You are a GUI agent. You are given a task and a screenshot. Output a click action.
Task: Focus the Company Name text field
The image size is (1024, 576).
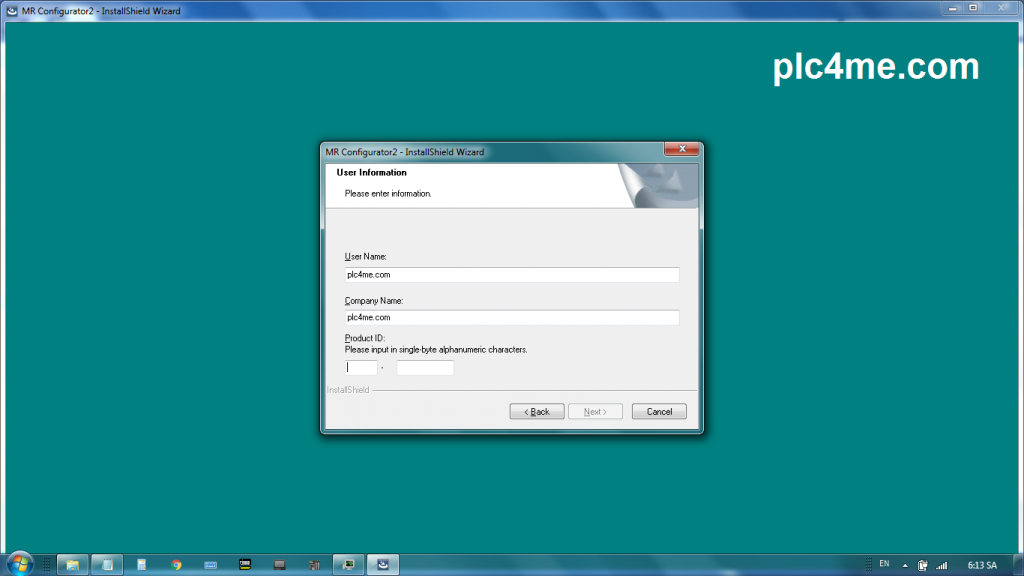tap(511, 318)
